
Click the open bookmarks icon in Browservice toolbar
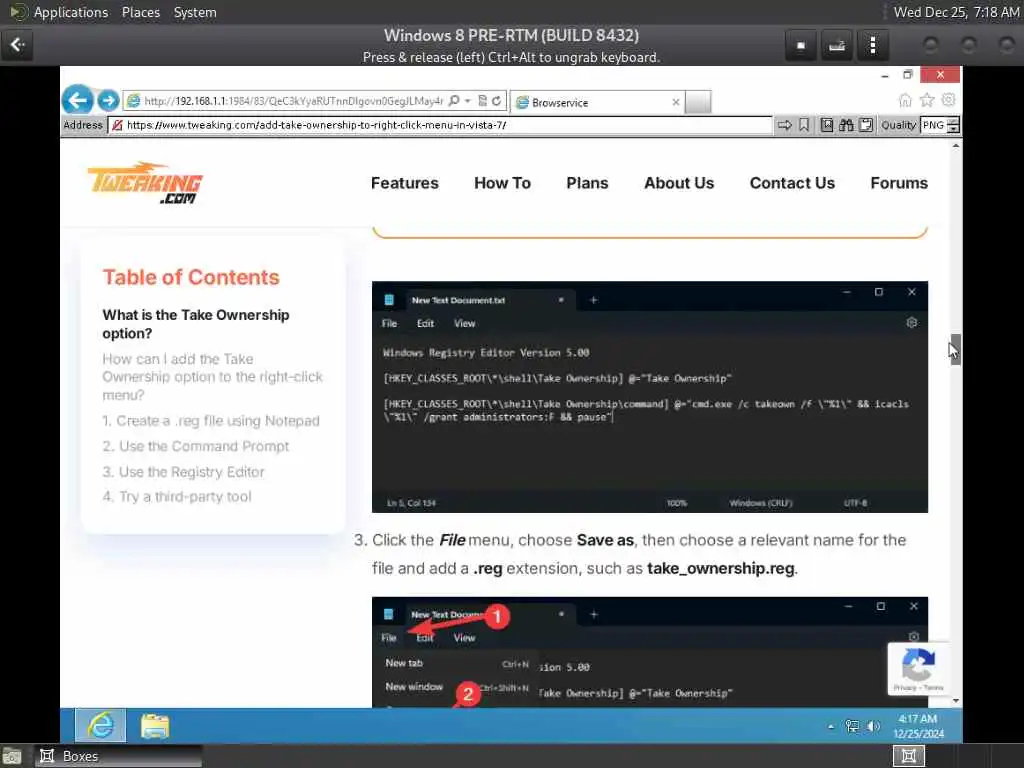point(827,125)
